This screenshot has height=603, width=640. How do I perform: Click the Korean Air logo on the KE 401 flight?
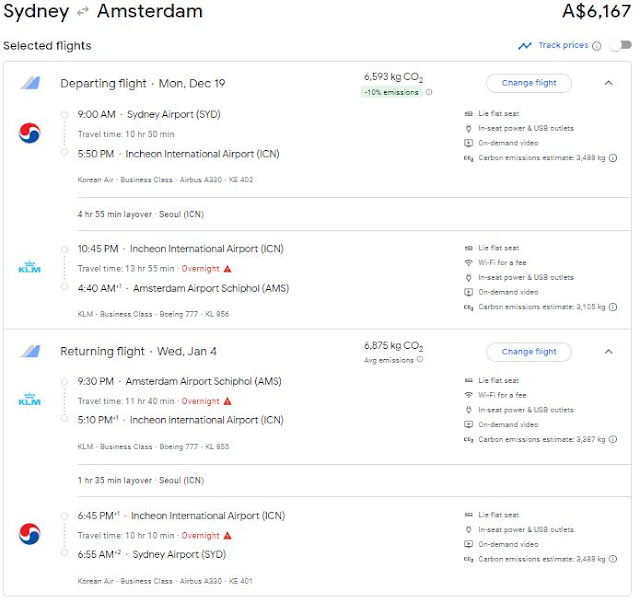[x=30, y=535]
